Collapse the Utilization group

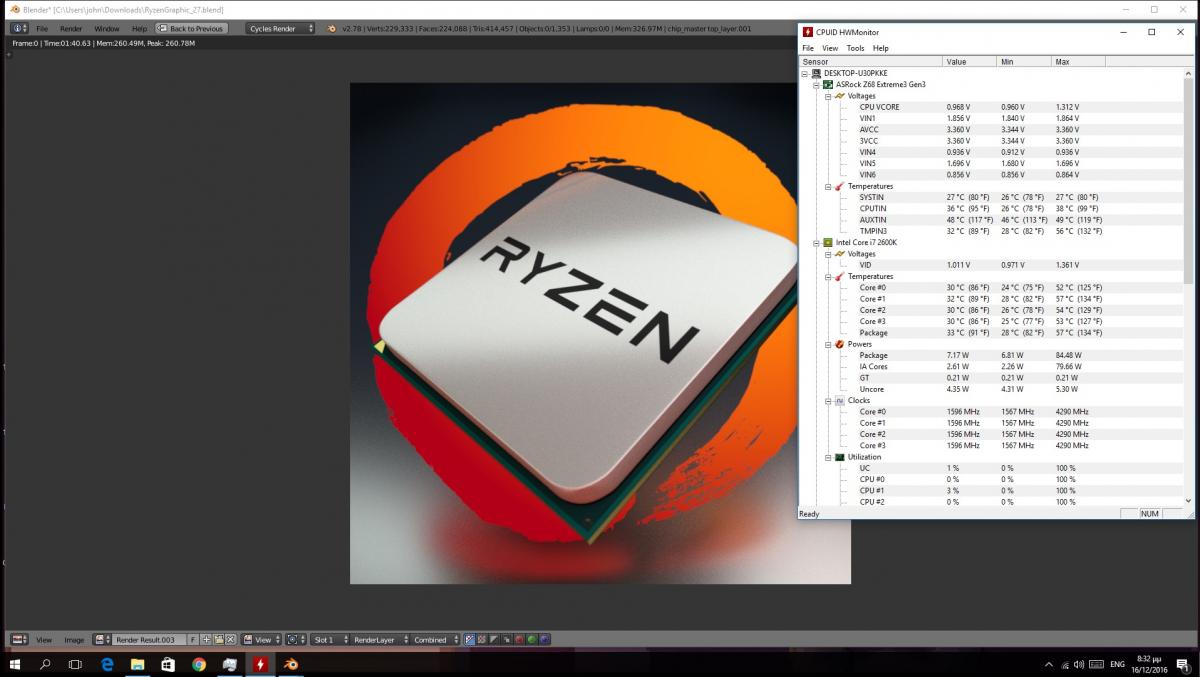coord(827,457)
